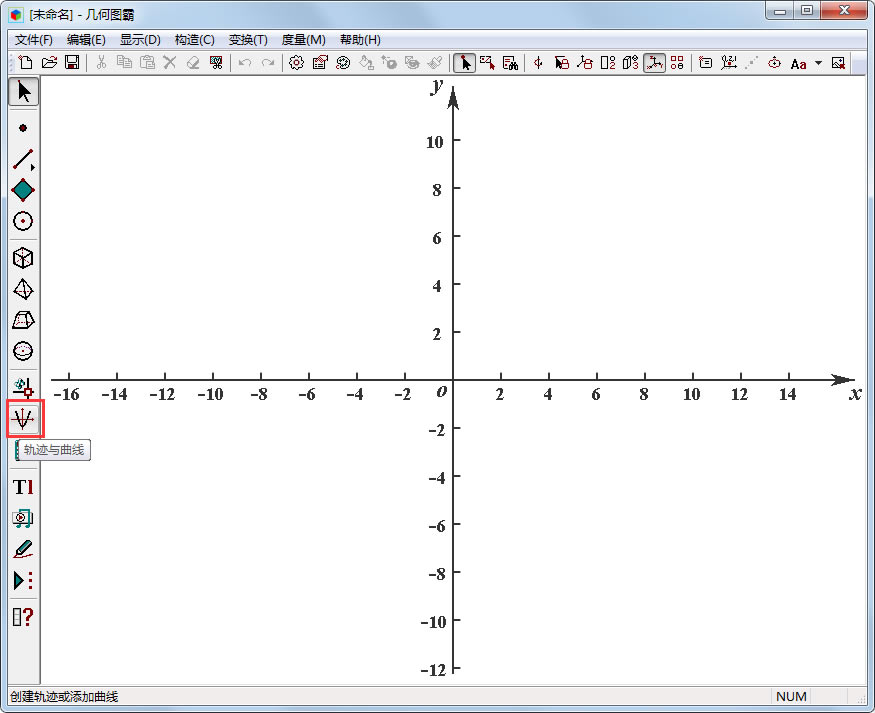Select the line segment tool
Viewport: 875px width, 713px height.
point(21,159)
